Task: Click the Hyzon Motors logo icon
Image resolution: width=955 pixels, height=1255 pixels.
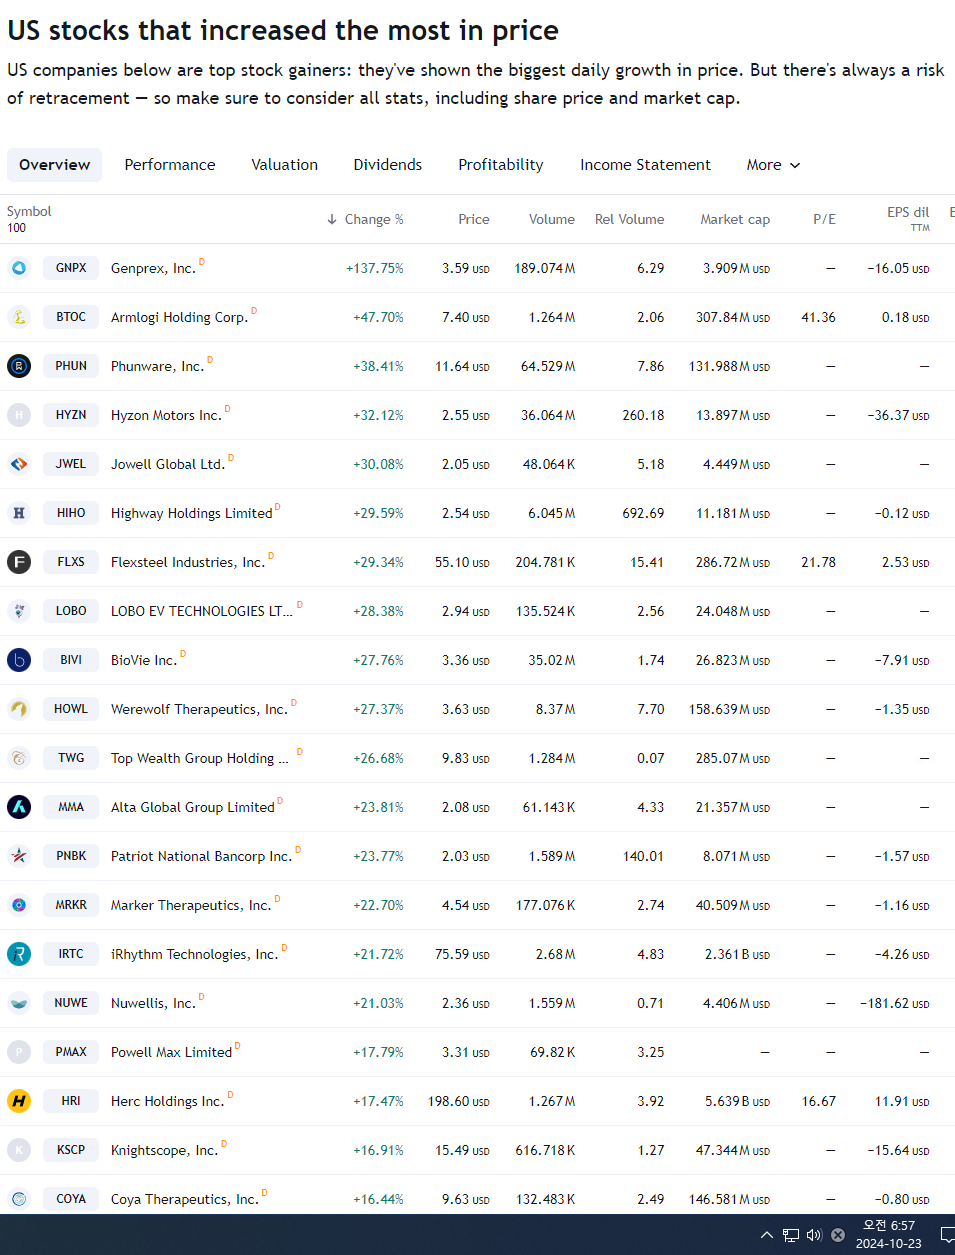Action: click(19, 415)
